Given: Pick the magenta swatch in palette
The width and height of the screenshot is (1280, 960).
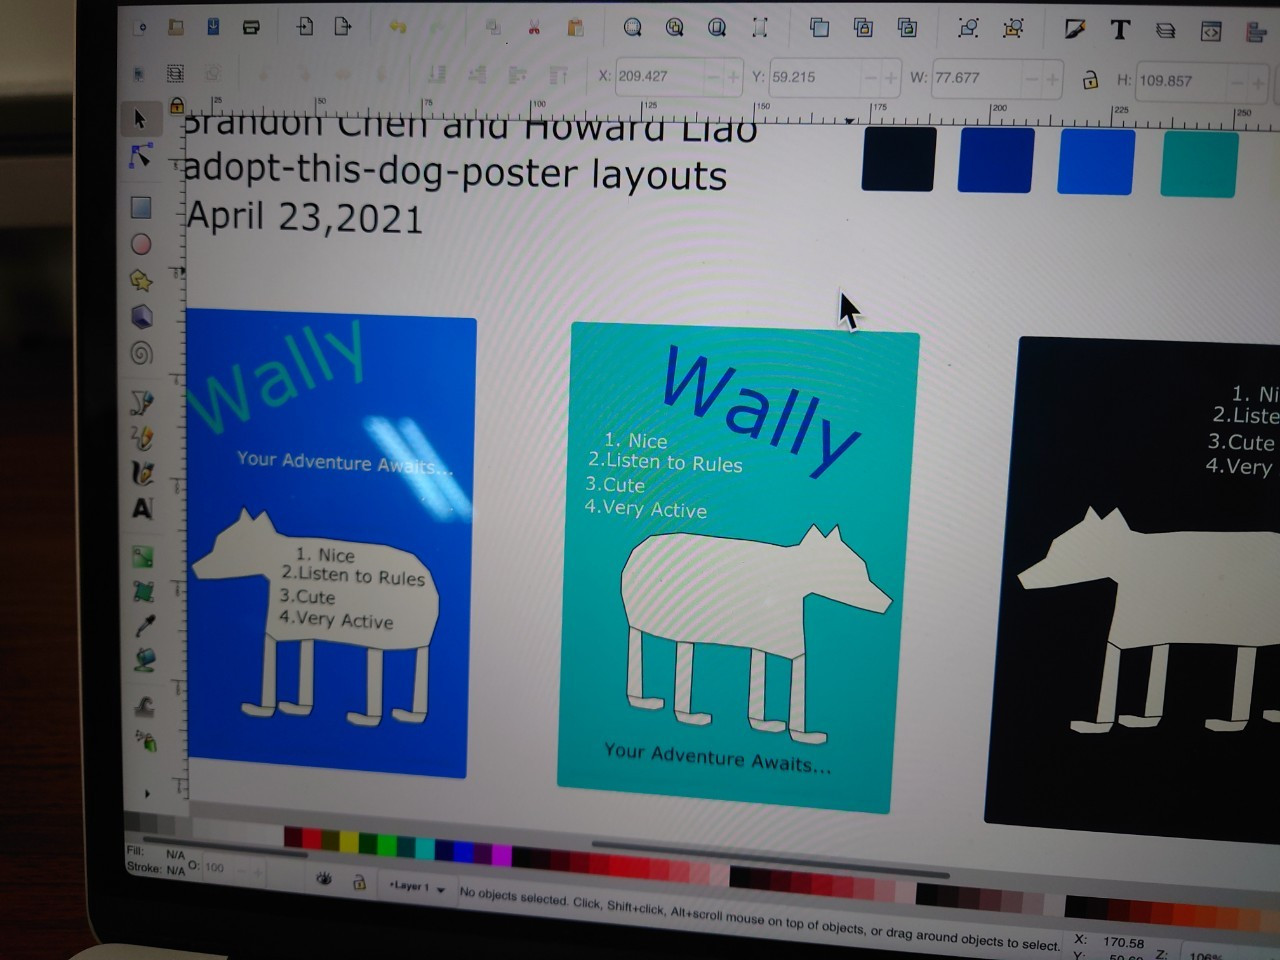Looking at the screenshot, I should tap(500, 853).
